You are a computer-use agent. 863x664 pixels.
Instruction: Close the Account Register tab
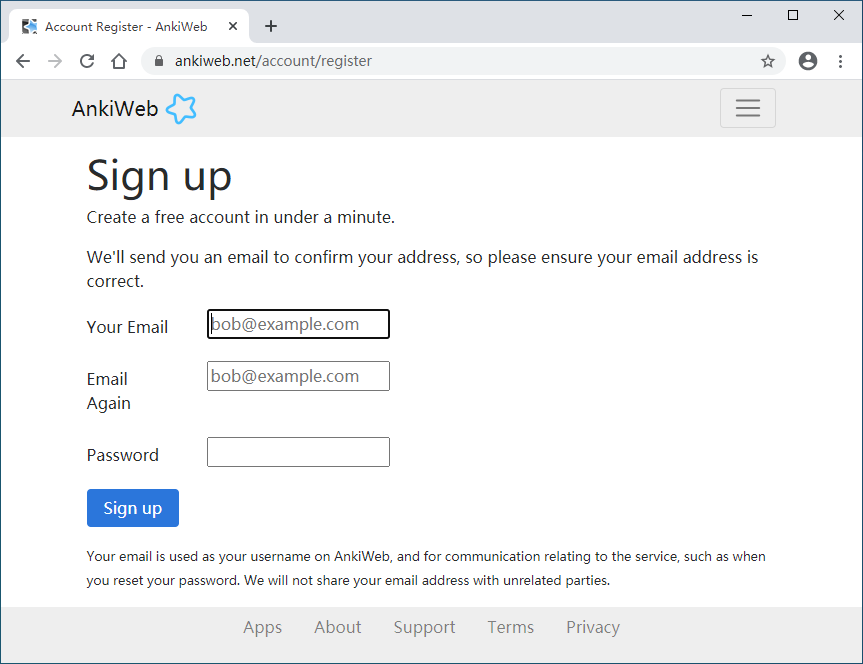pyautogui.click(x=233, y=26)
